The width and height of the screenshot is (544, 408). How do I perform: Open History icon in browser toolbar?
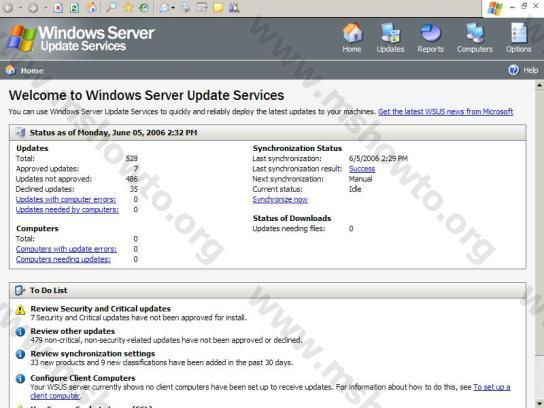pos(144,7)
